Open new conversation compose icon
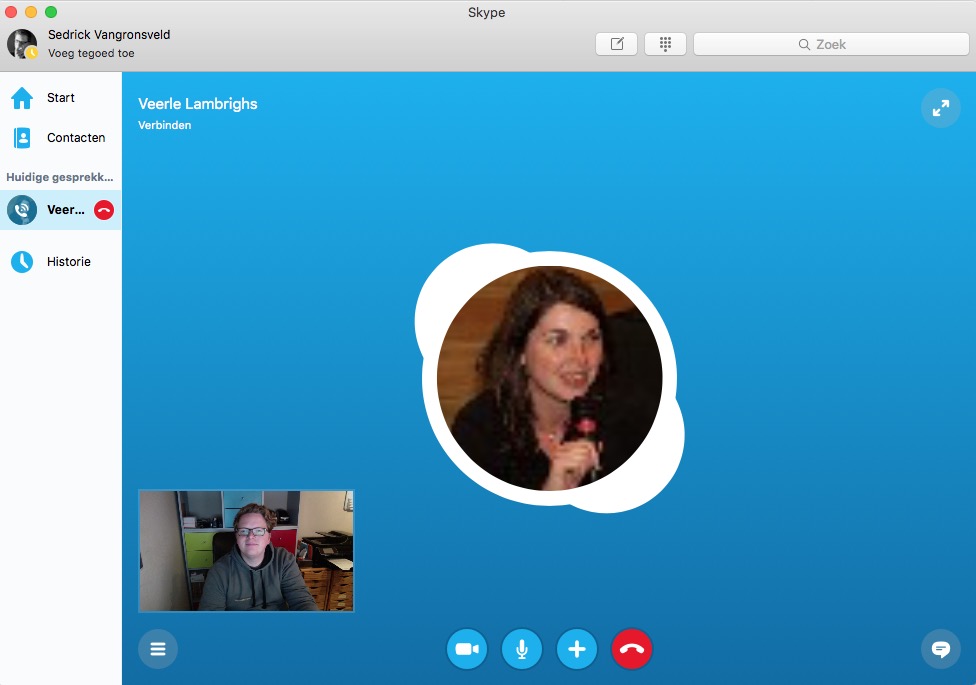Image resolution: width=976 pixels, height=685 pixels. tap(616, 44)
